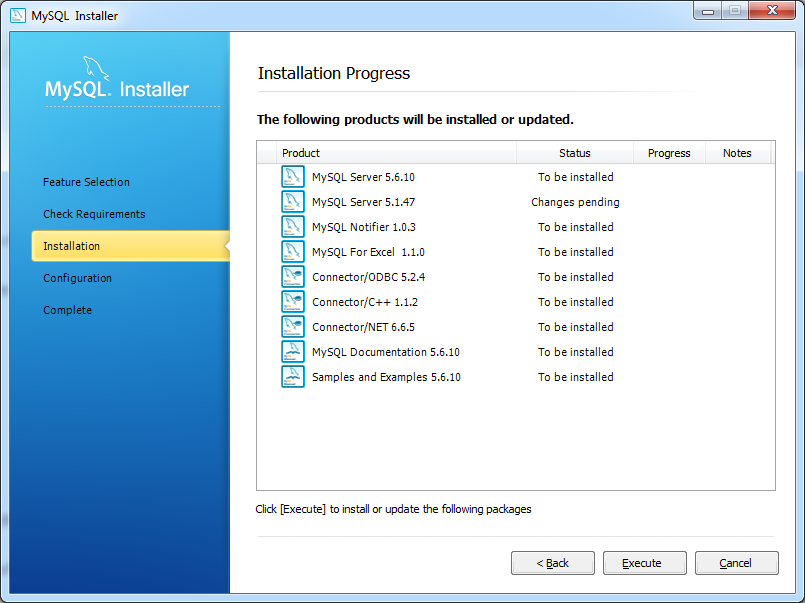Screen dimensions: 805x603
Task: Click the MySQL Installer title bar icon
Action: coord(18,15)
